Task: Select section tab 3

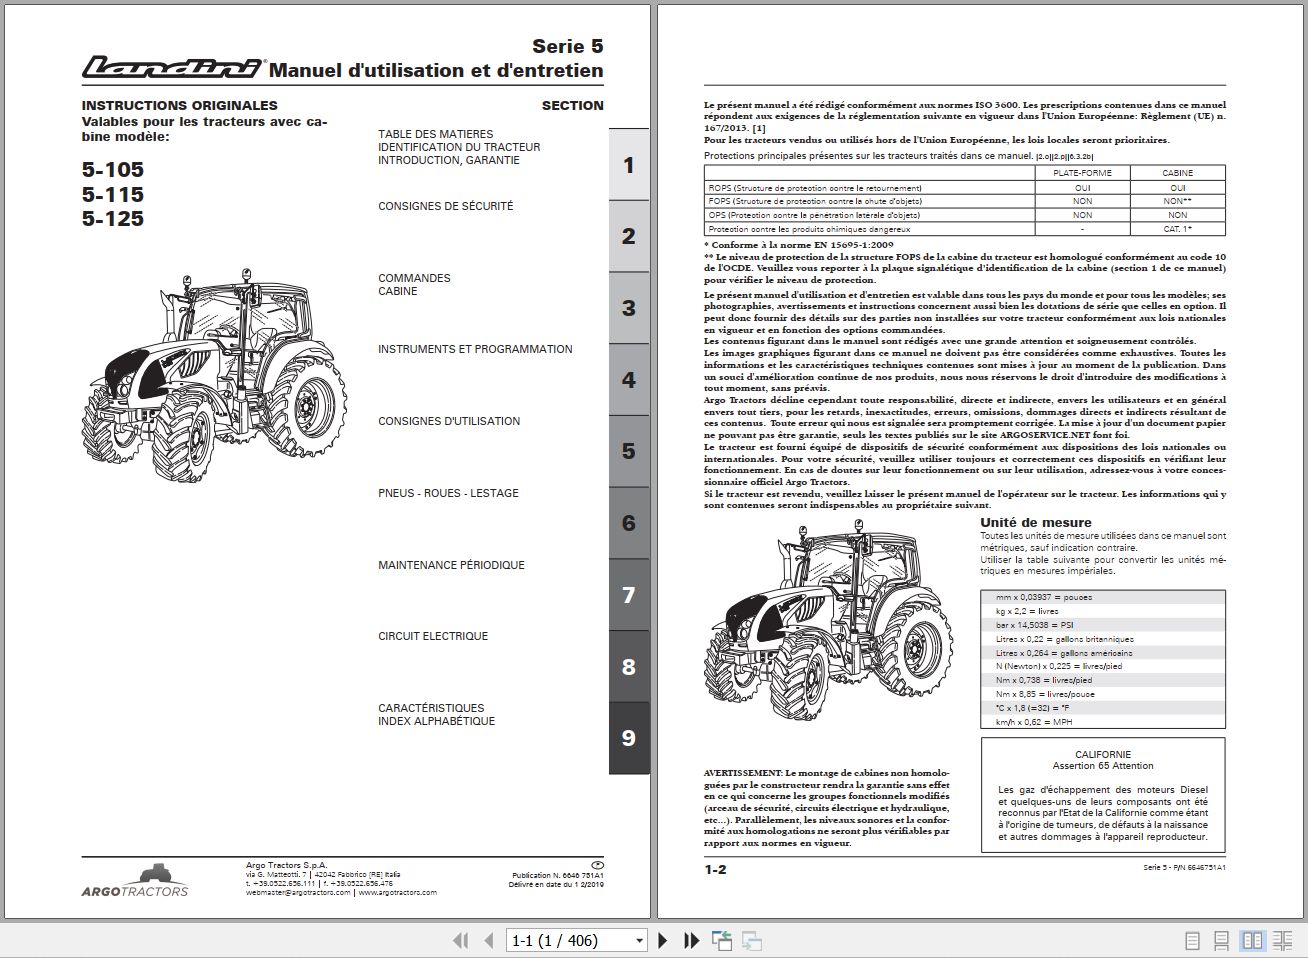Action: point(629,308)
